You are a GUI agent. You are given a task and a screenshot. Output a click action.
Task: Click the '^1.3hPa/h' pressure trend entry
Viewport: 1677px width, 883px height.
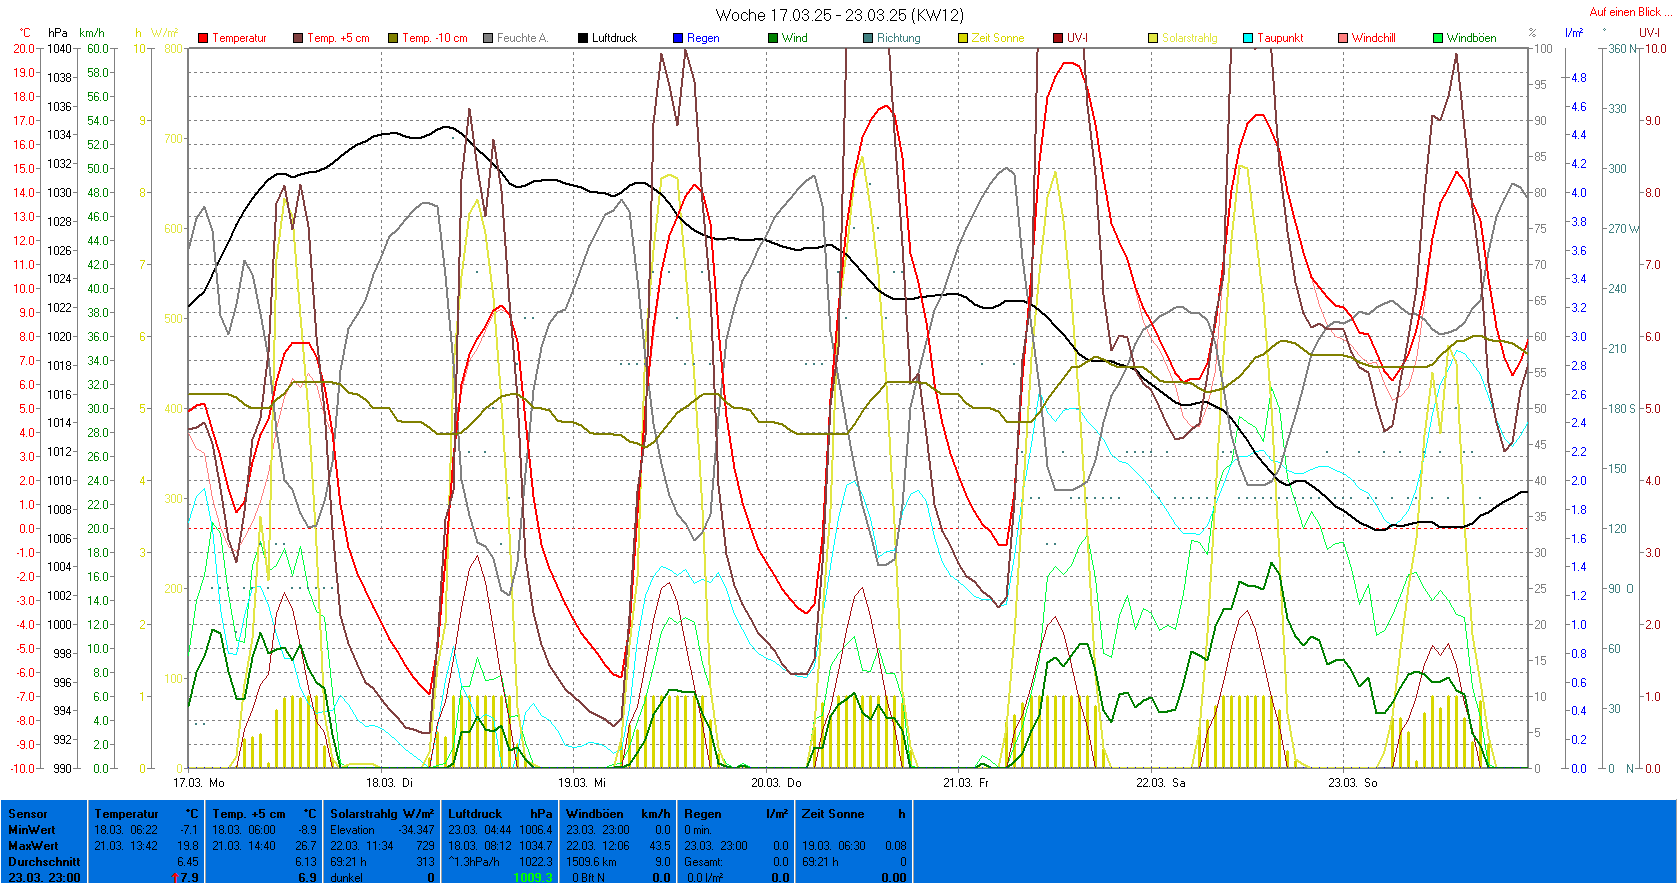pos(474,862)
